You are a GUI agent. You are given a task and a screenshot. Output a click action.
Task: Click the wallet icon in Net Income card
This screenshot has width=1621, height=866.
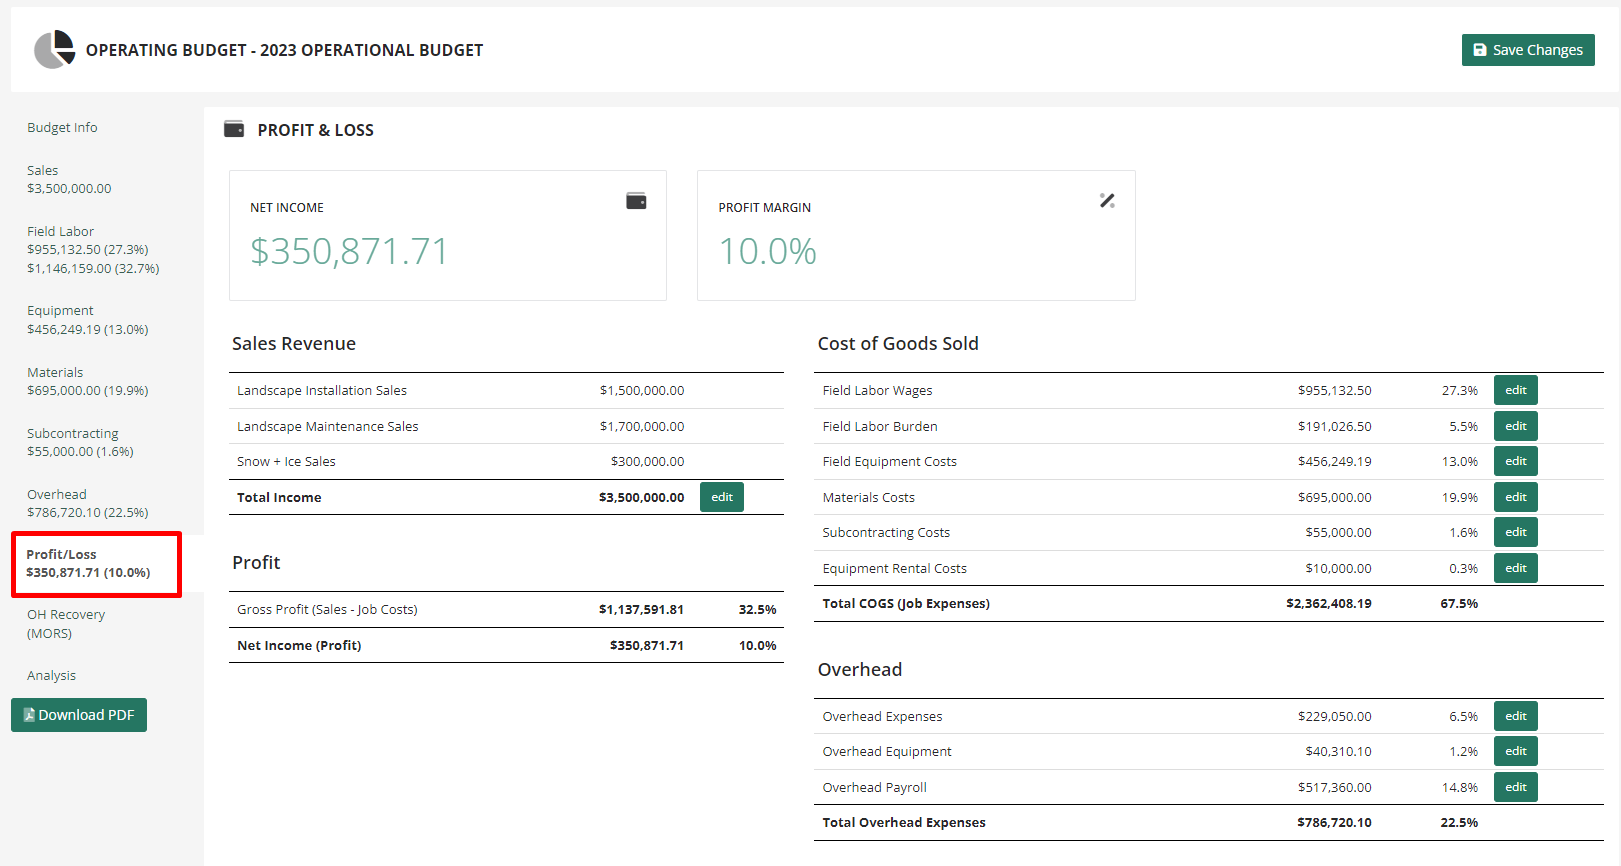pos(636,201)
